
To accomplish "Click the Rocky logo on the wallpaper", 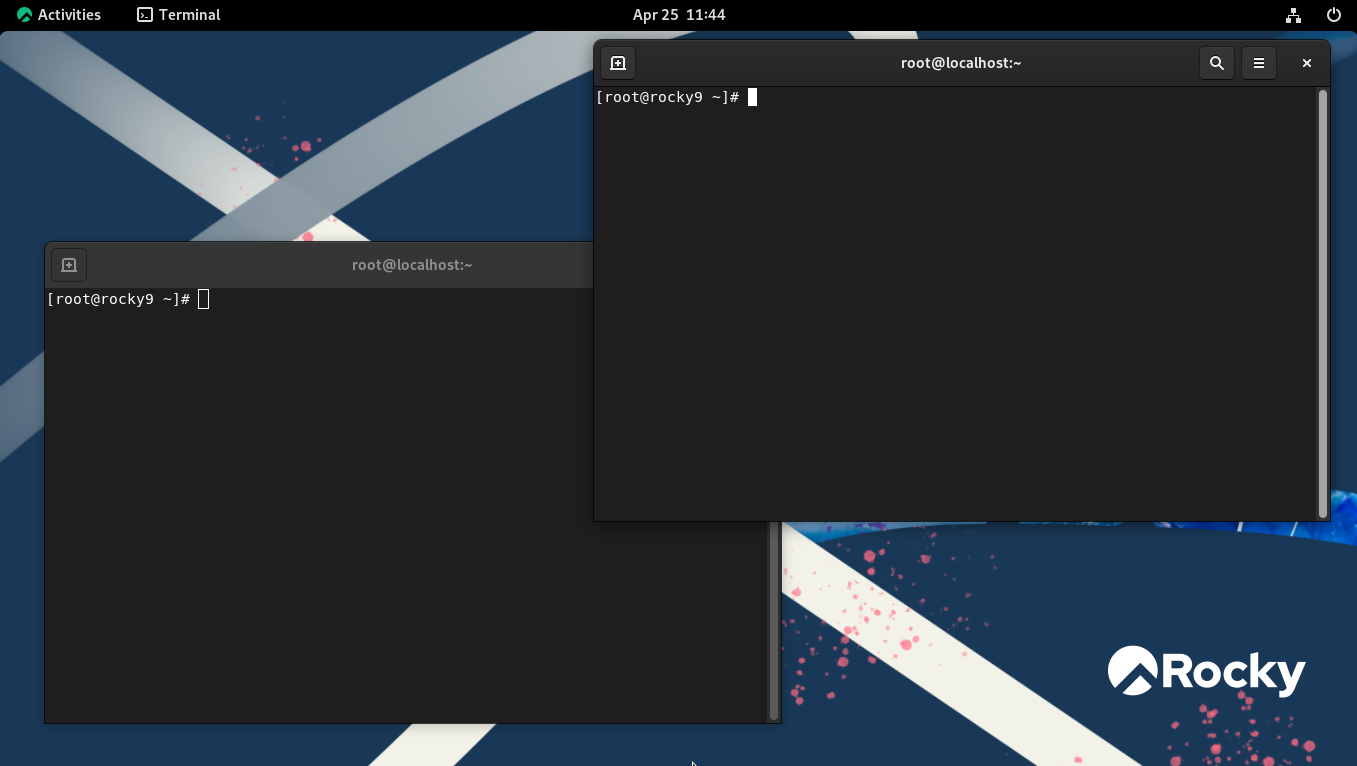I will (x=1206, y=671).
